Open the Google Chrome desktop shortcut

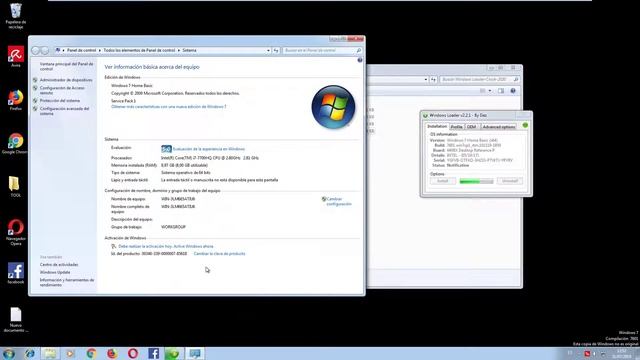click(16, 143)
